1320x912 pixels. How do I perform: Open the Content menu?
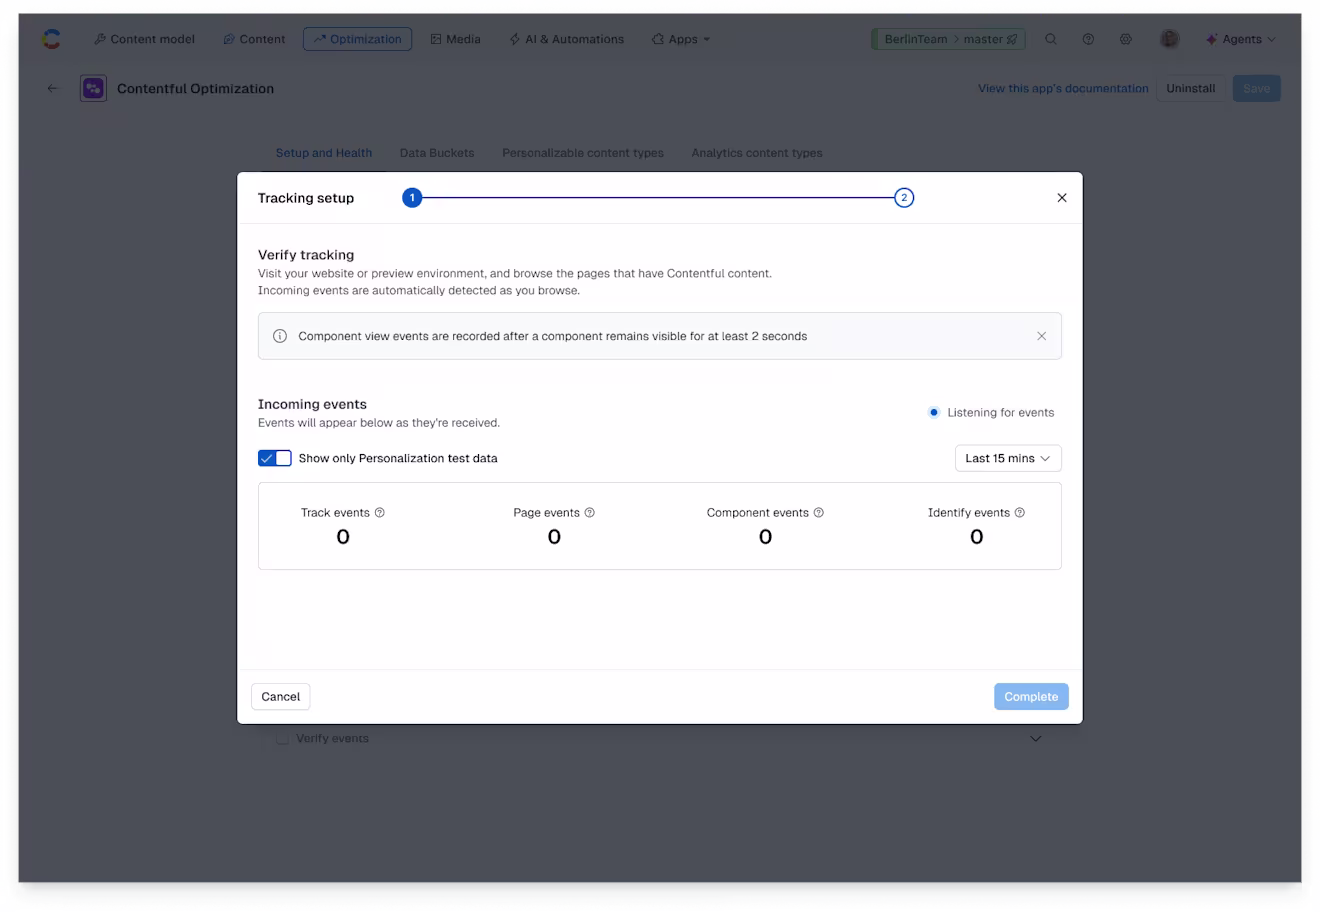[x=254, y=39]
